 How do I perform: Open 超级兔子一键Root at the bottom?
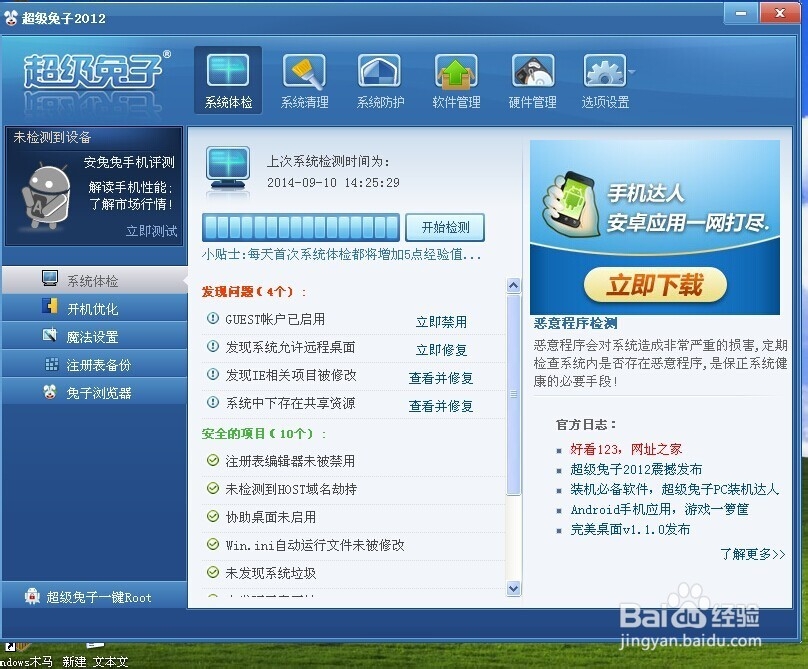pos(95,596)
